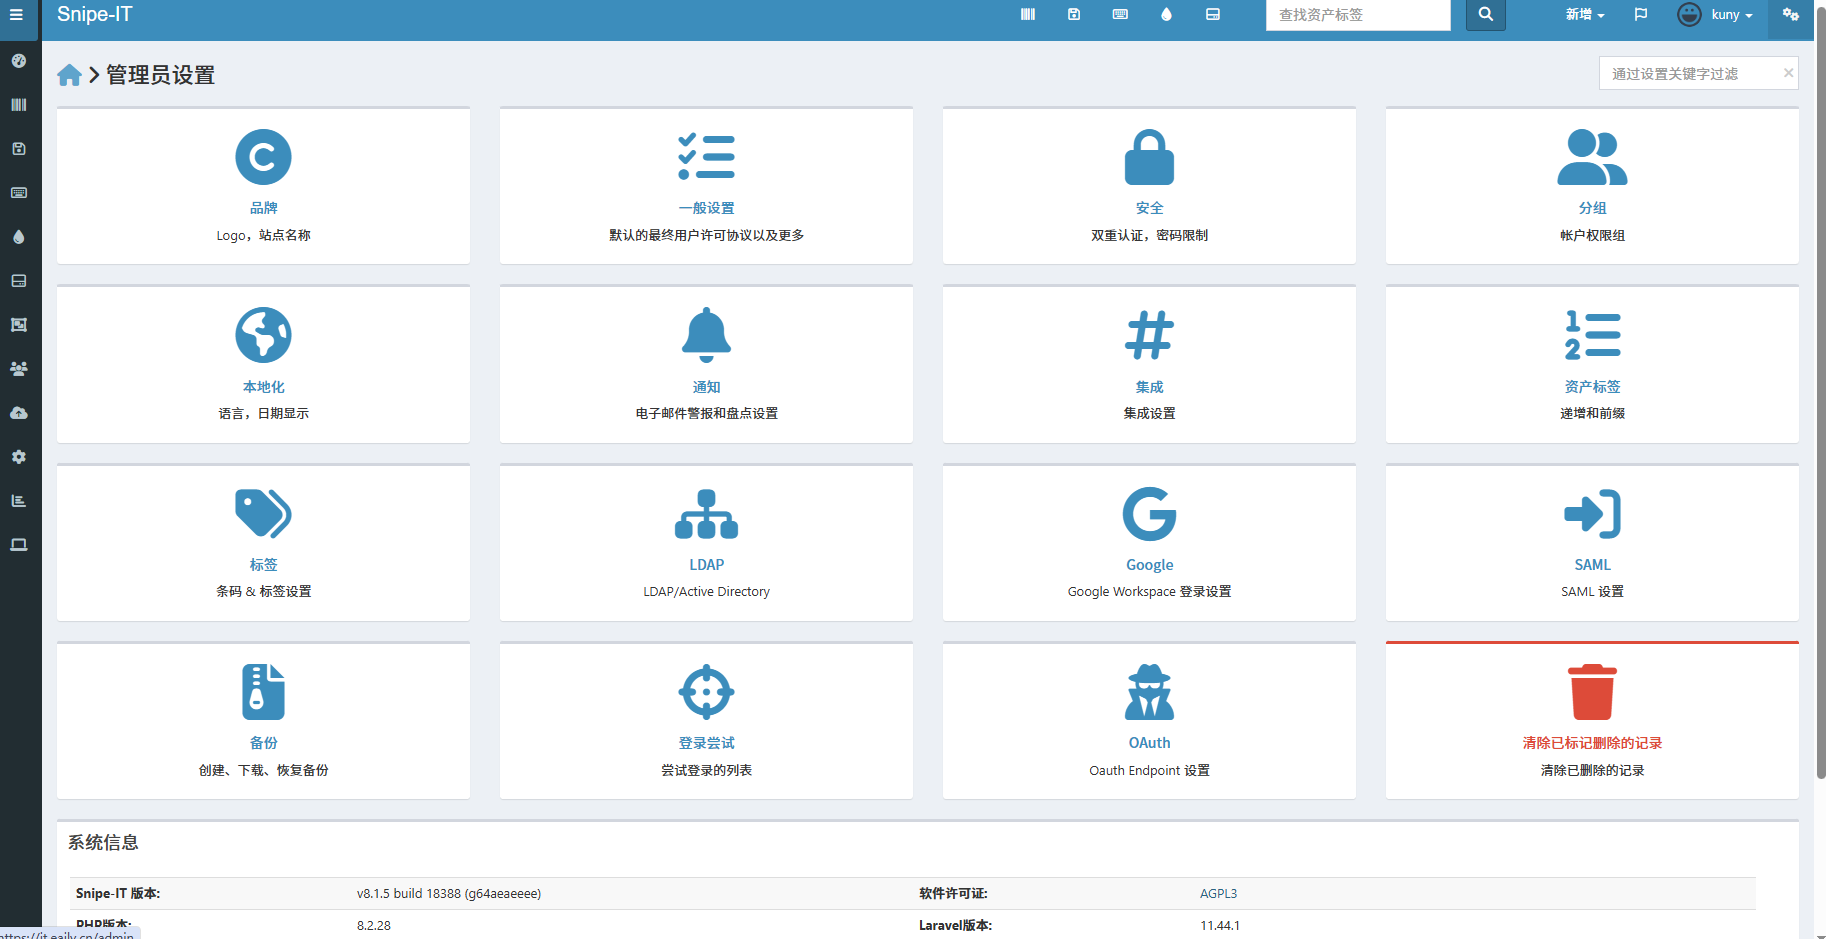Clear the settings filter with X icon
Screen dimensions: 1826x939
[x=1789, y=73]
